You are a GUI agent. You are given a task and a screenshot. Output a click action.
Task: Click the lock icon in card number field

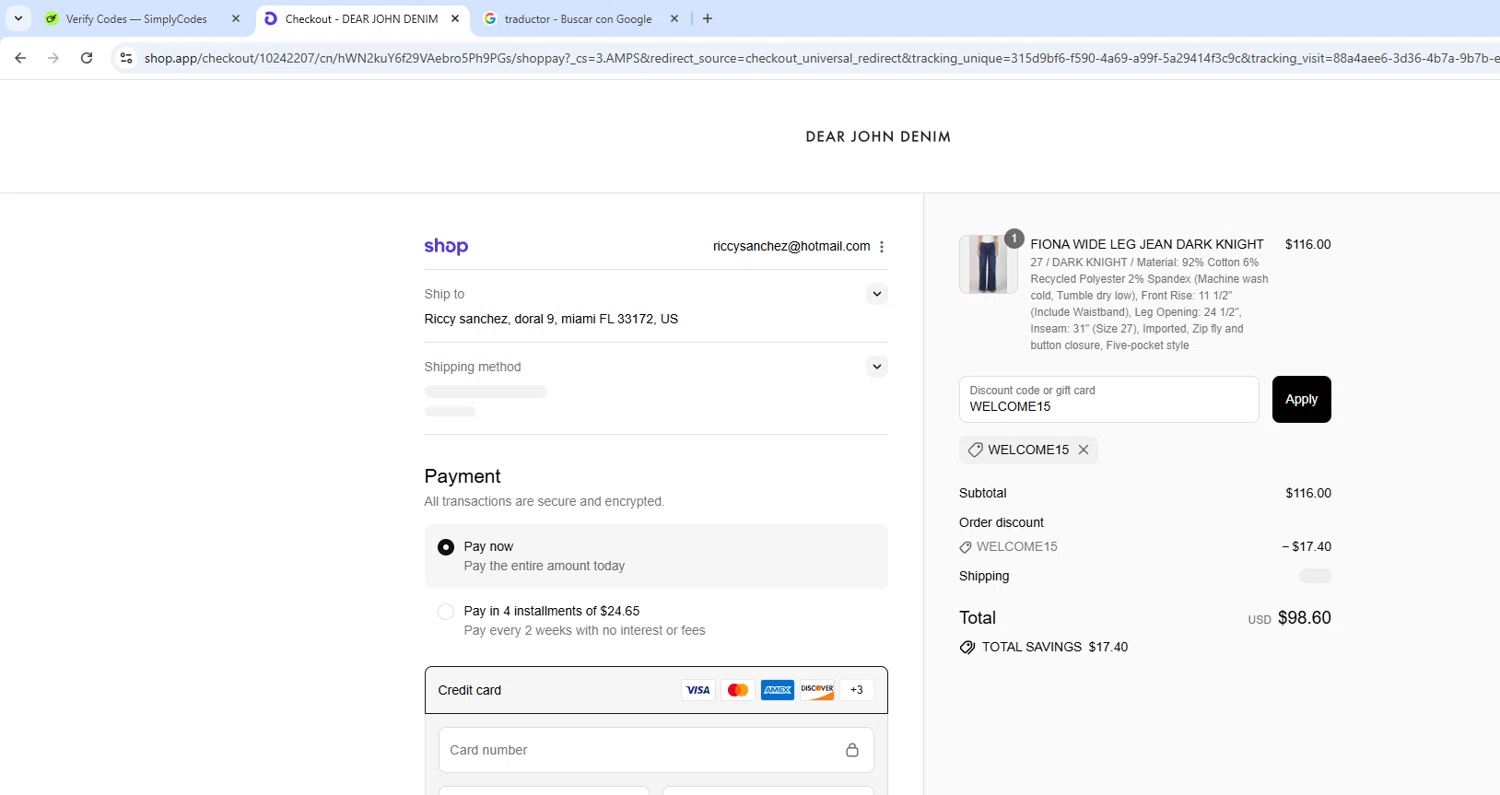(852, 750)
